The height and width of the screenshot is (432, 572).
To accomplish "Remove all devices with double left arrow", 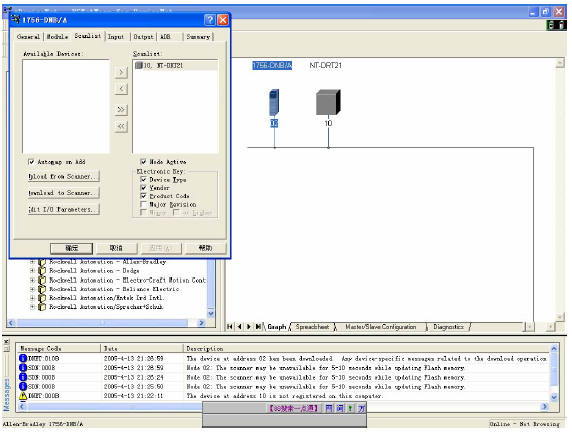I will click(121, 127).
